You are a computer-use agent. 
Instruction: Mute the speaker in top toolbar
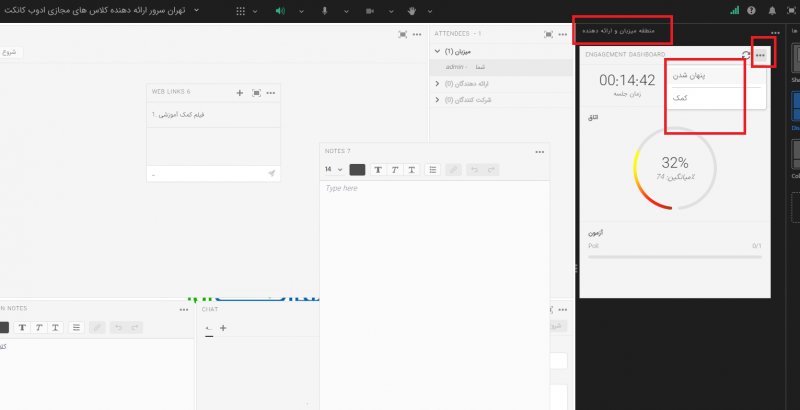(x=280, y=11)
